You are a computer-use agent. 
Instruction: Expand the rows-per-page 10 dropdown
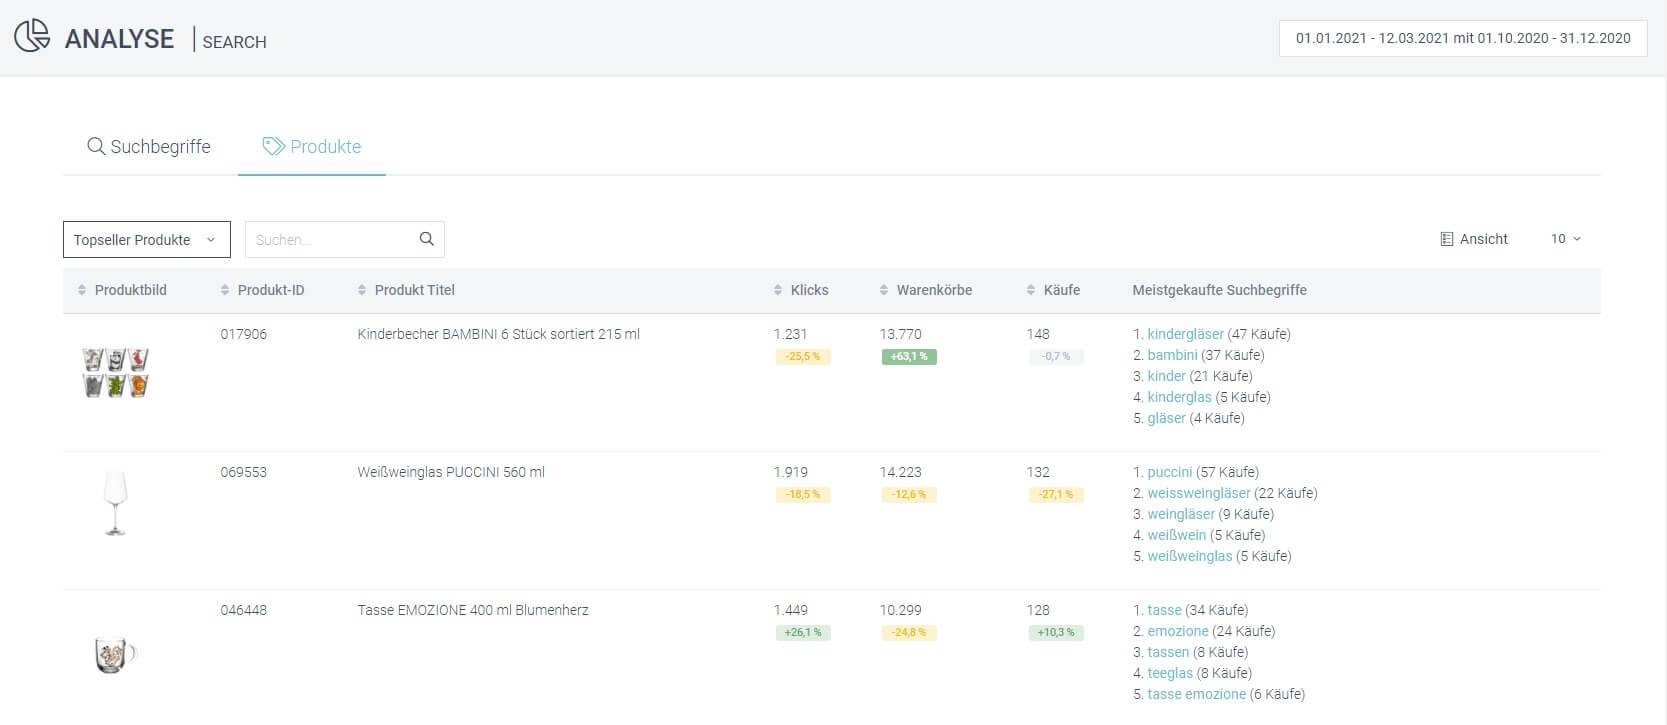(x=1565, y=239)
